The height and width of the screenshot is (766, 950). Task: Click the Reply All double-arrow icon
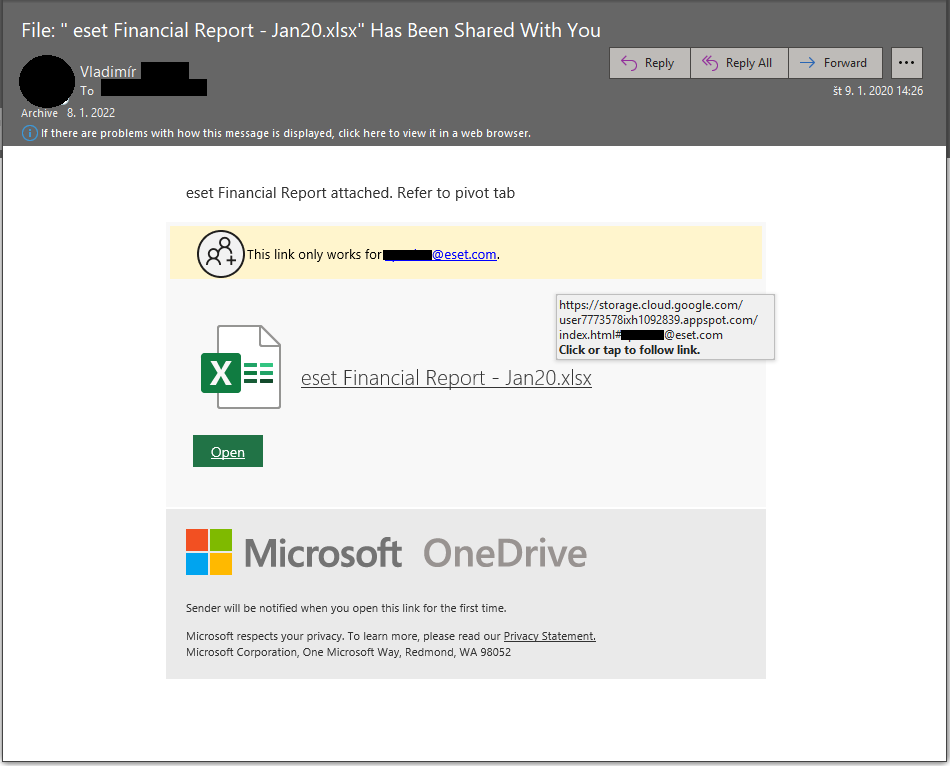[x=710, y=63]
